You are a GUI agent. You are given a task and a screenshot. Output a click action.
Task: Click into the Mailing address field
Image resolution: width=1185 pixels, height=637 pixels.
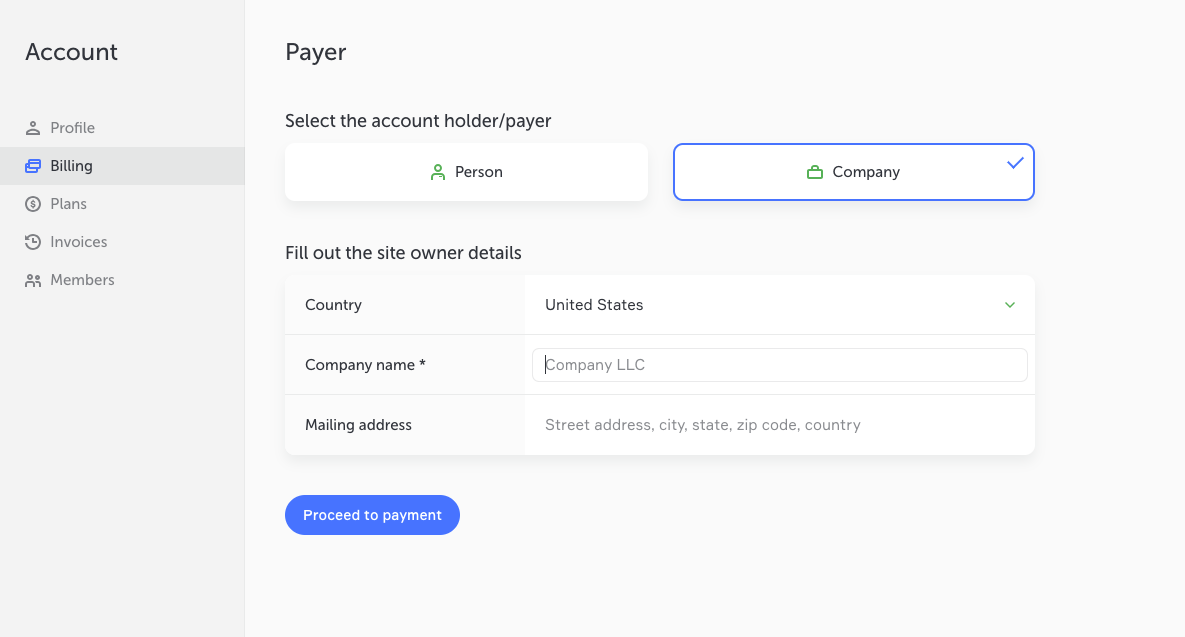[780, 425]
